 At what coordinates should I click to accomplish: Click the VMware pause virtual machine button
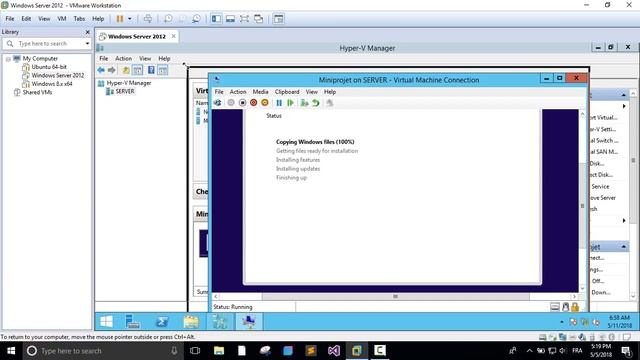pyautogui.click(x=120, y=19)
